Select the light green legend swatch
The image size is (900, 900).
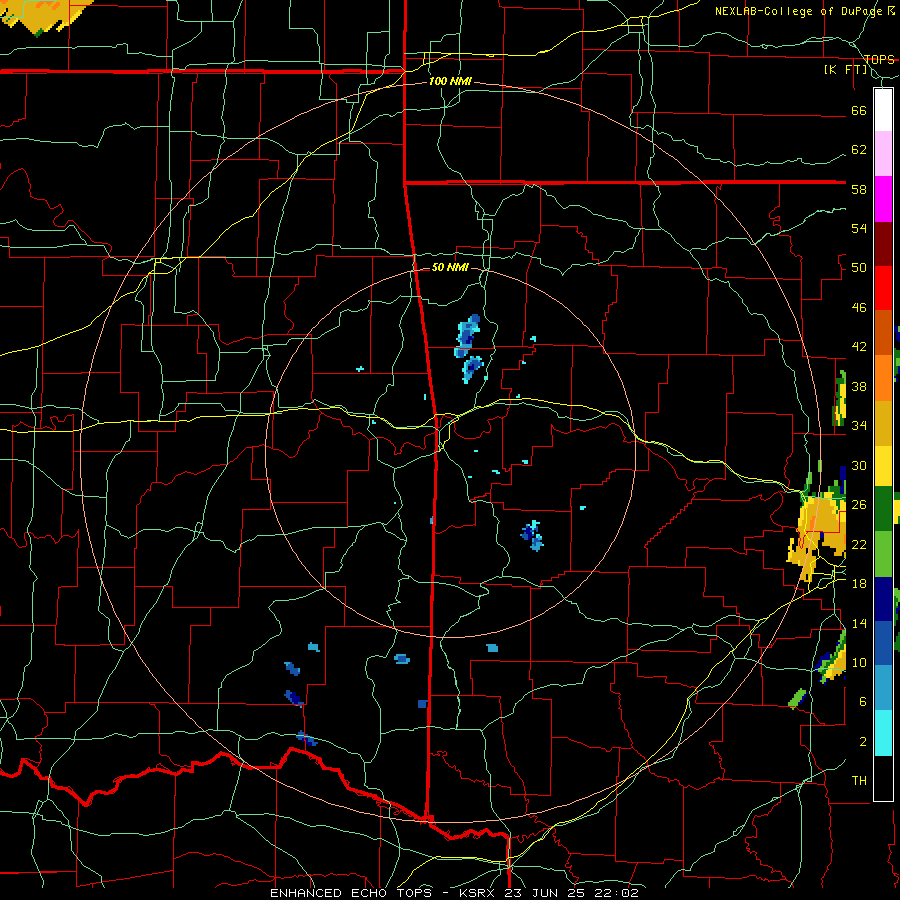pos(883,554)
